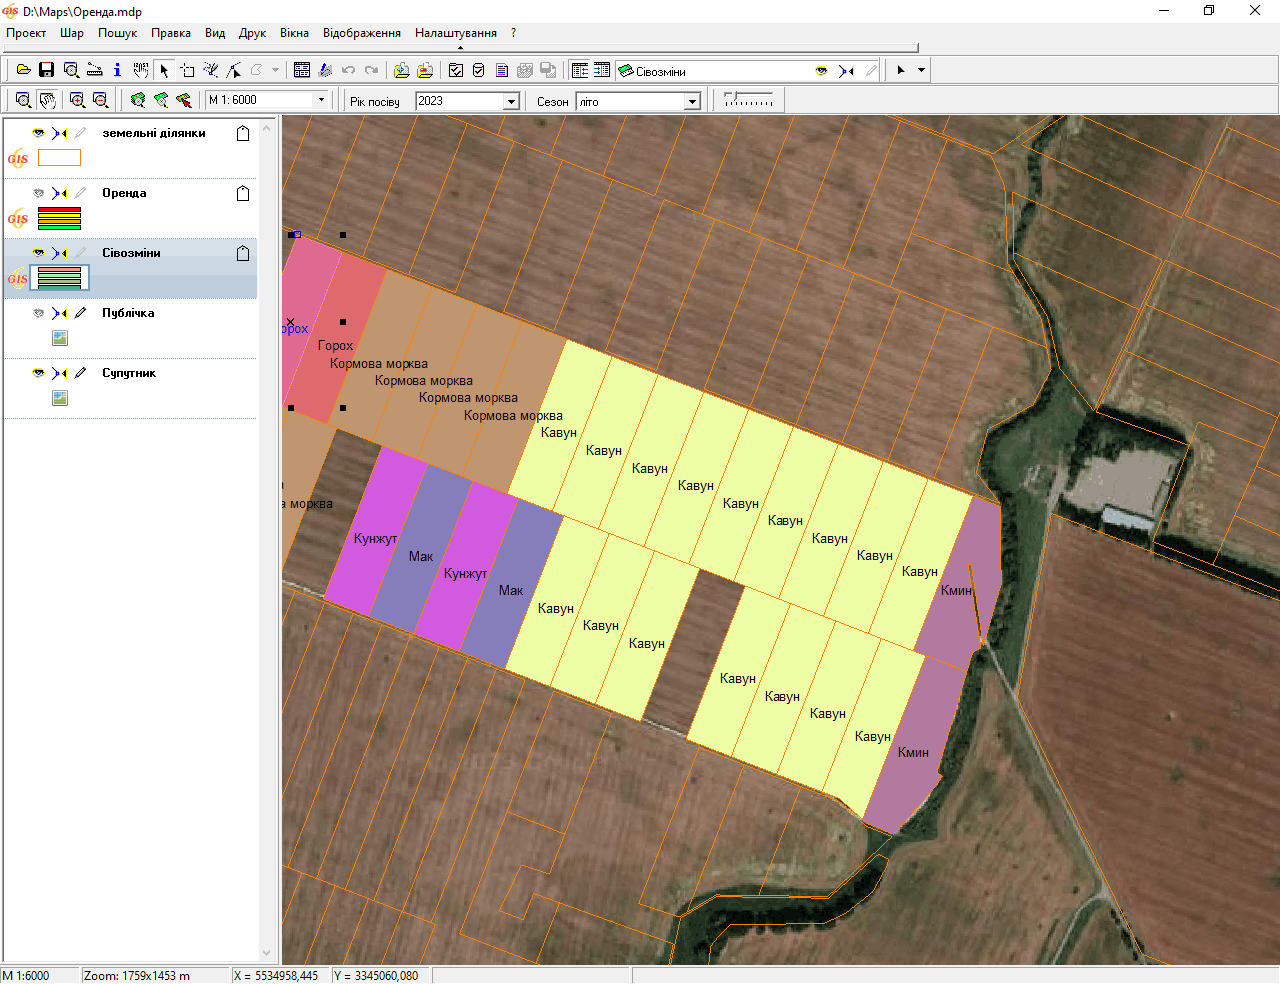
Task: Click the zoom out magnifier icon
Action: click(100, 100)
